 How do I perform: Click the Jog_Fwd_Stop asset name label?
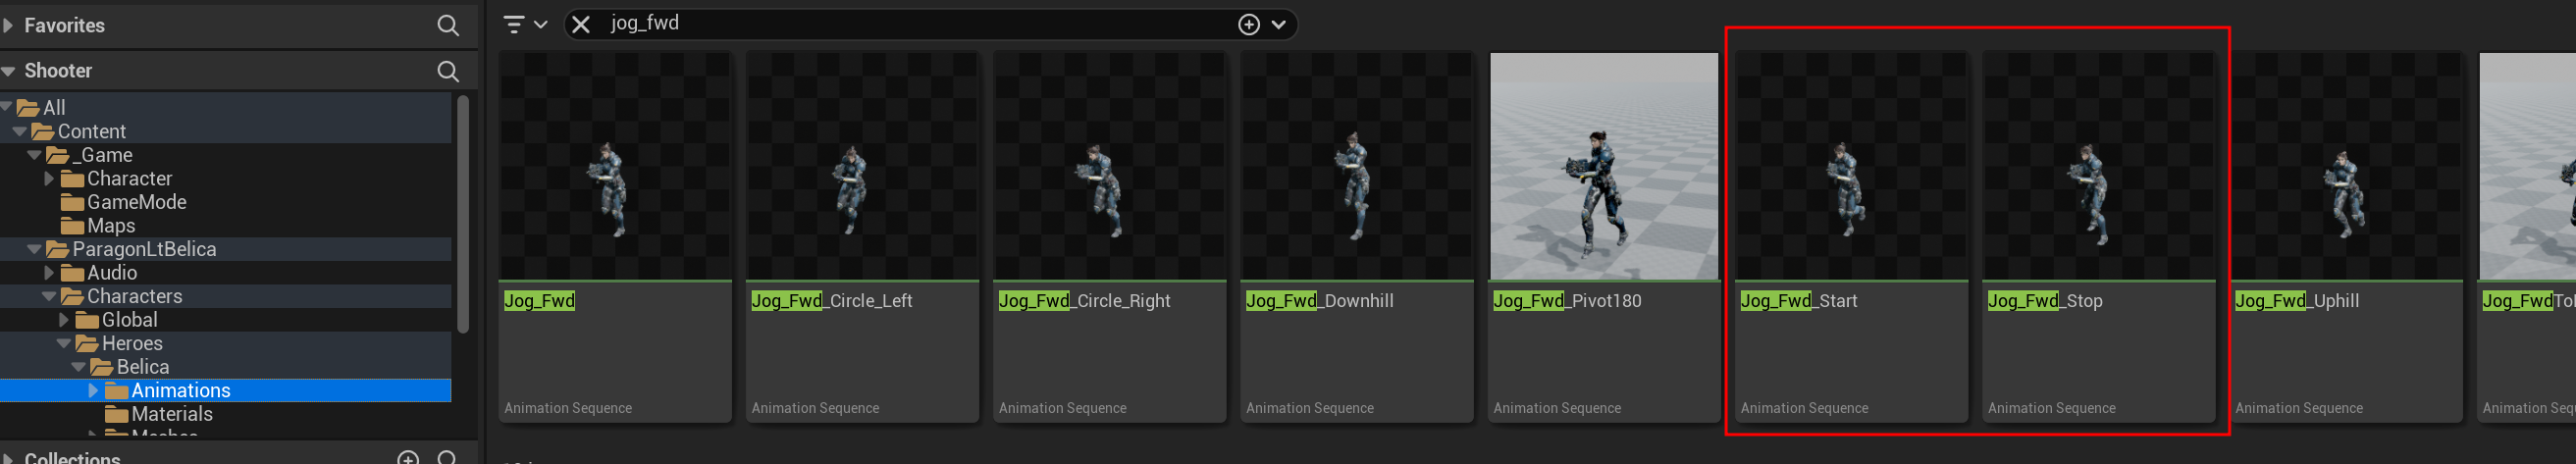tap(2045, 301)
